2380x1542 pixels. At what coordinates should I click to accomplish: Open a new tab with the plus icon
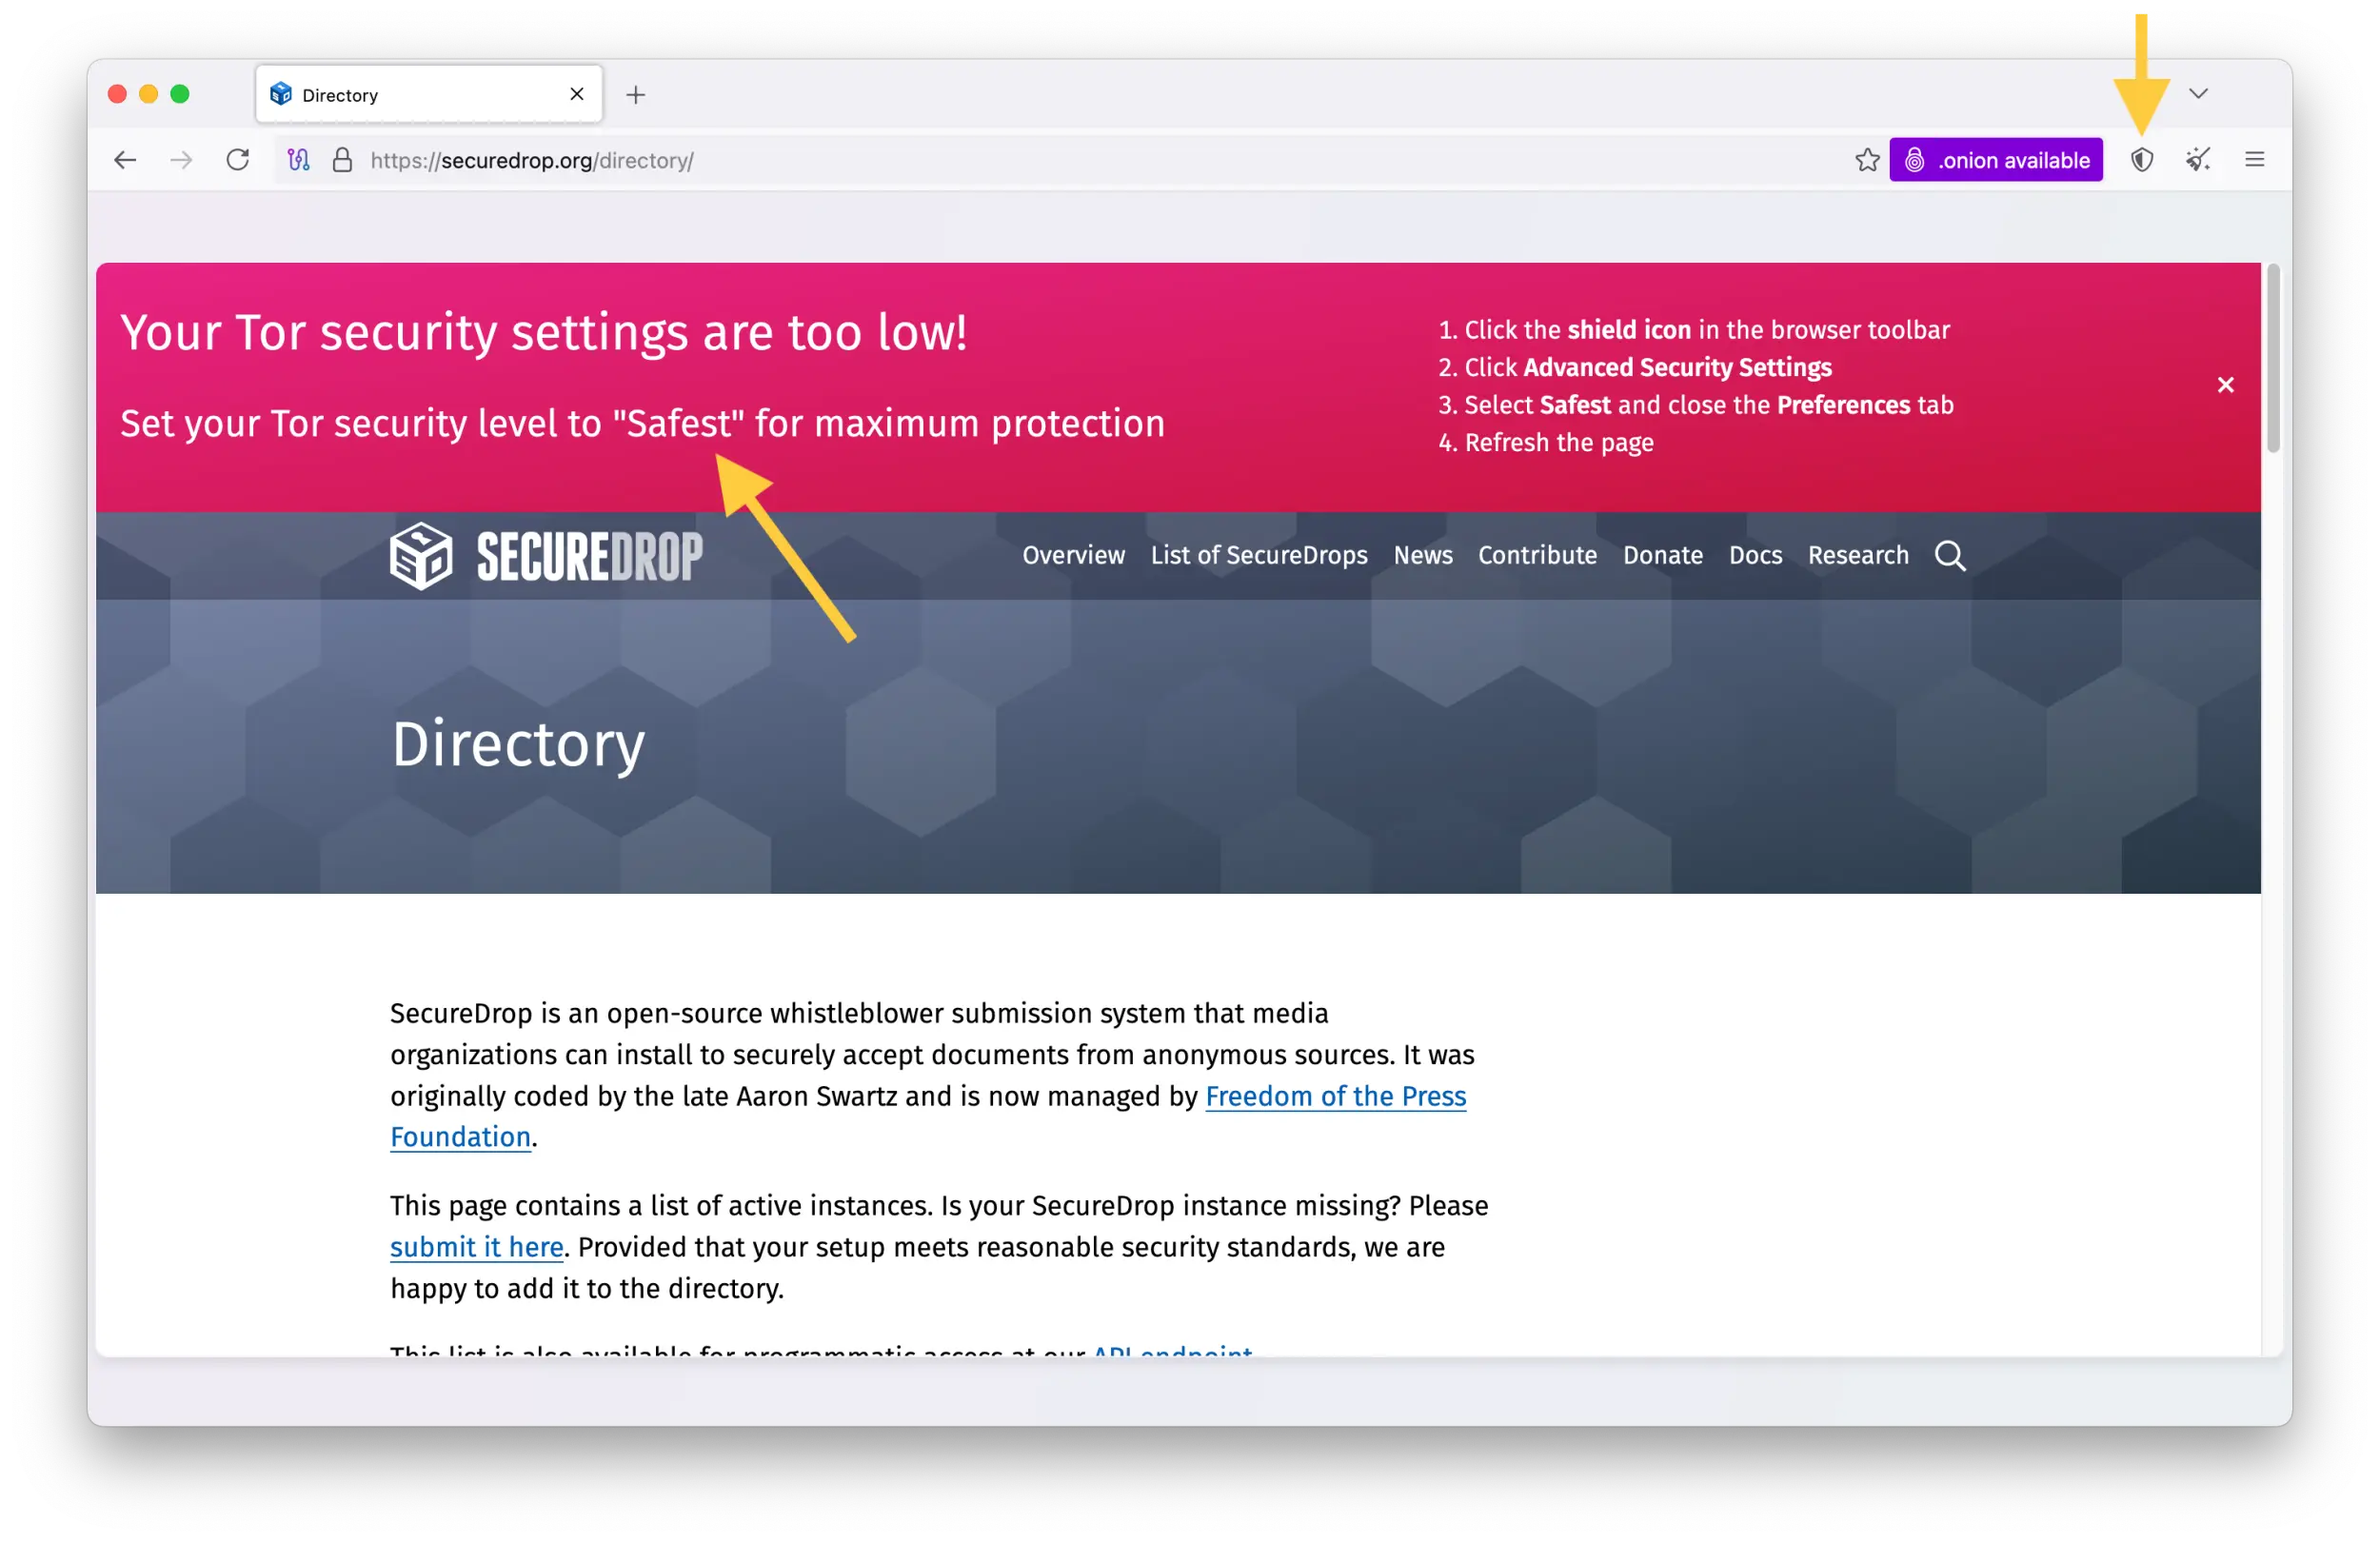coord(635,94)
